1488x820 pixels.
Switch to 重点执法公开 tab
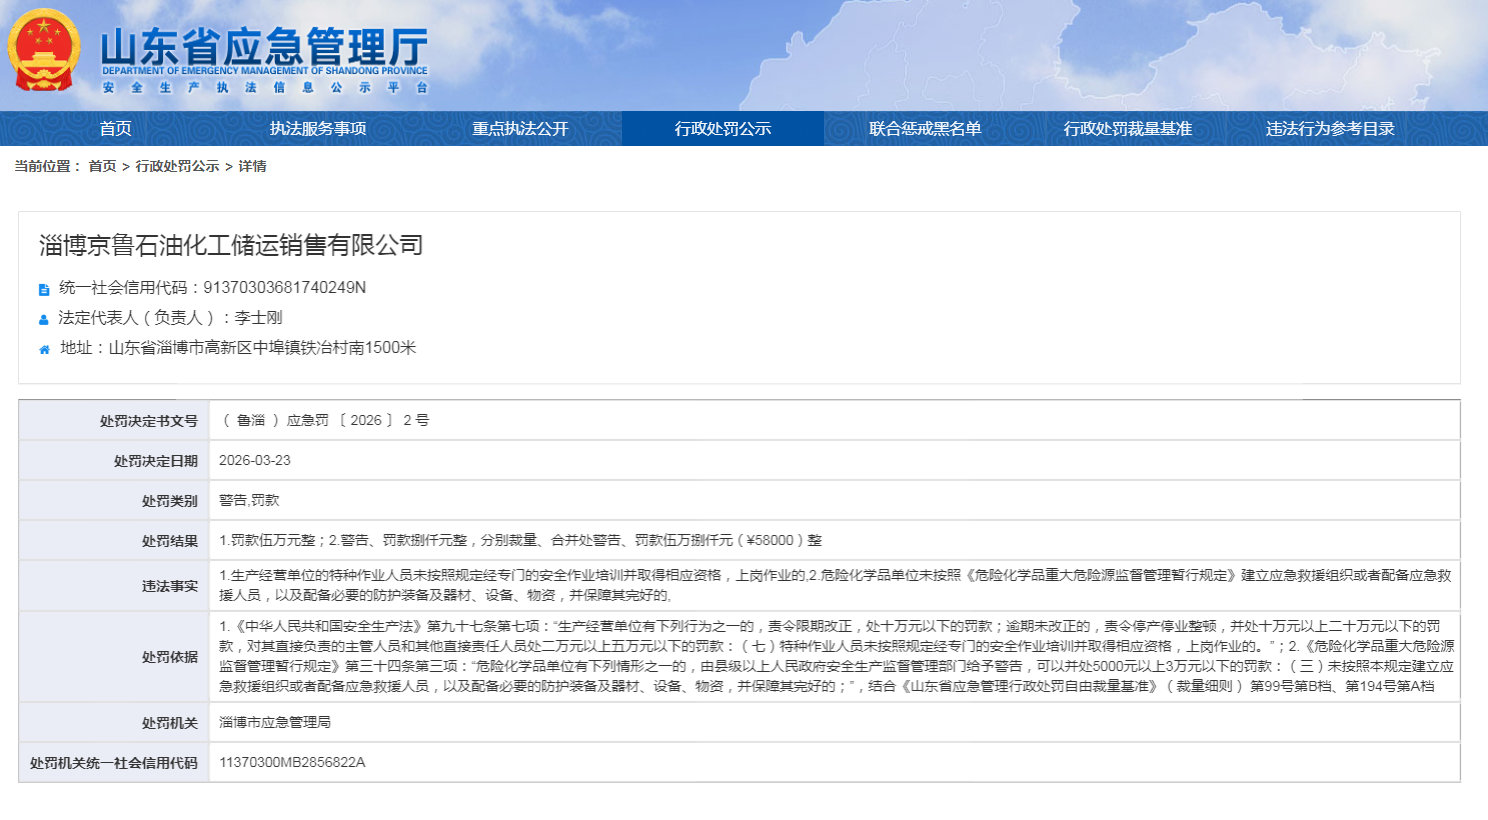coord(520,128)
